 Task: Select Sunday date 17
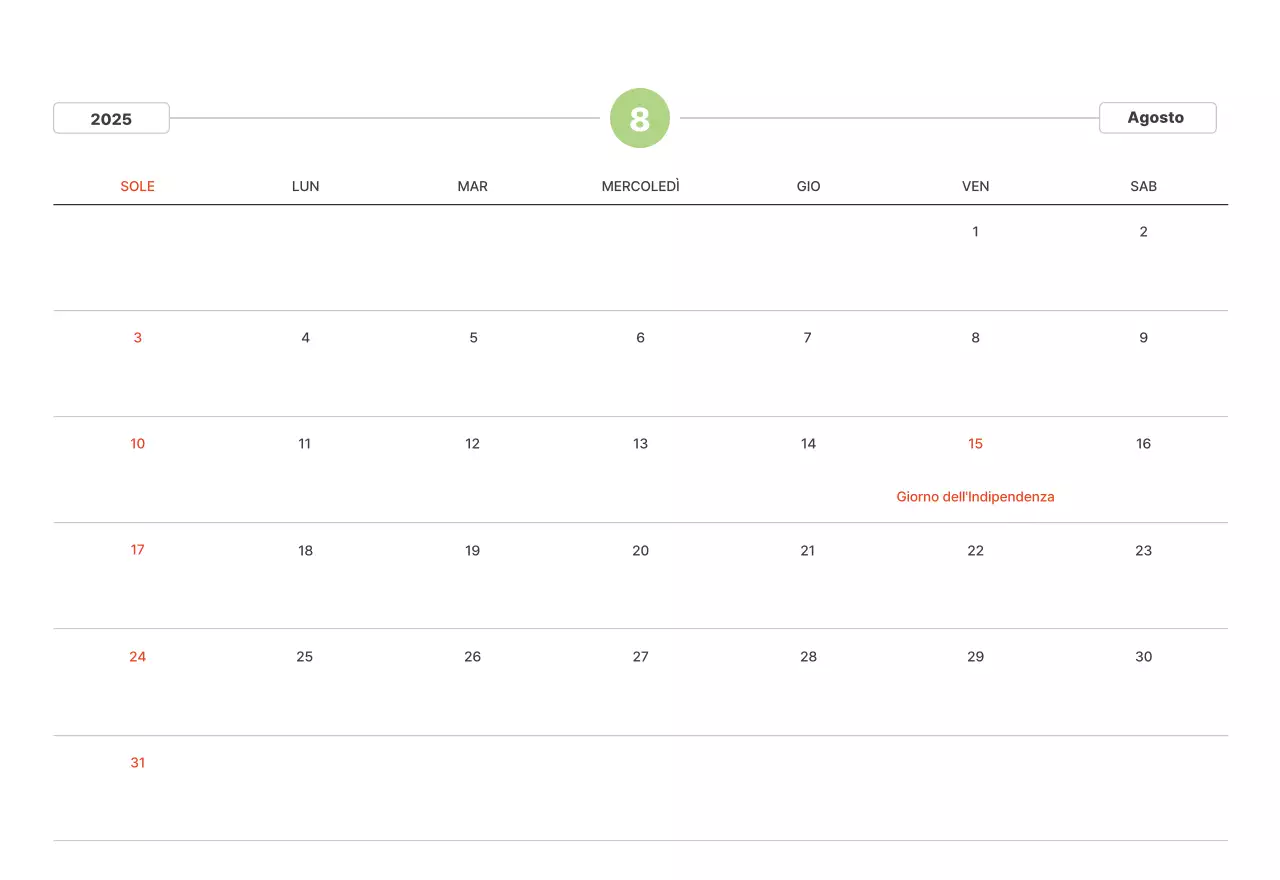[138, 550]
